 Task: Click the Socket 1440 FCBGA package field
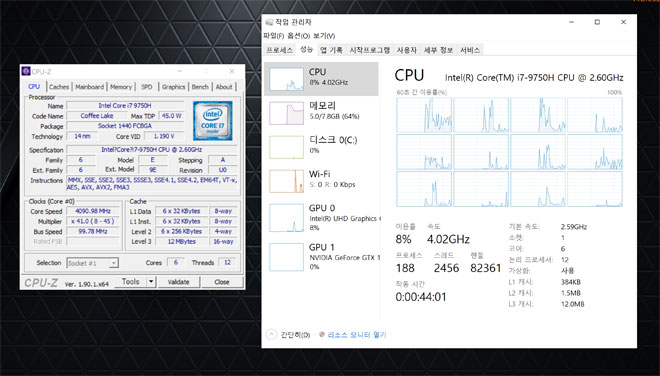pyautogui.click(x=125, y=126)
